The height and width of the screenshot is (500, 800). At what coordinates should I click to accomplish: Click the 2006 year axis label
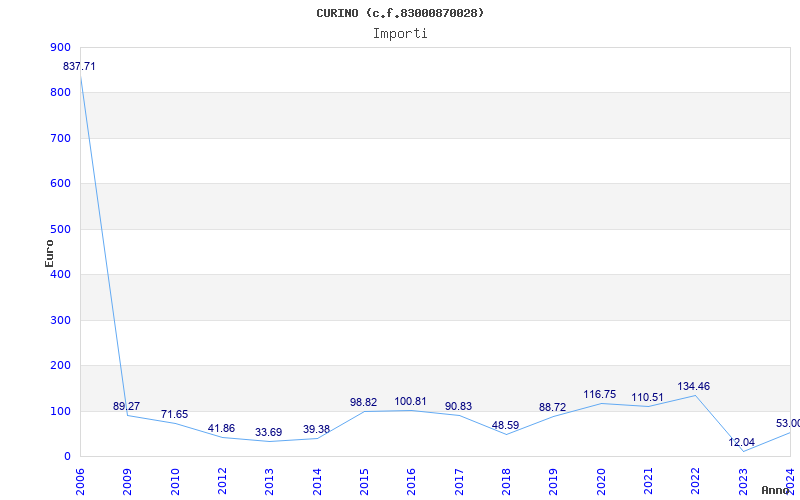coord(80,482)
